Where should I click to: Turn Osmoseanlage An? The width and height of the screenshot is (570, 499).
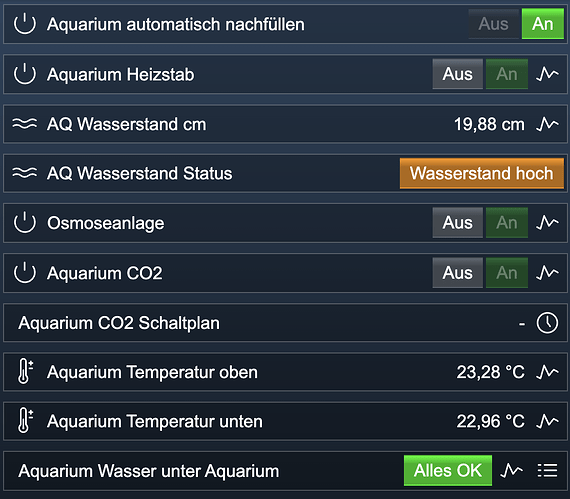click(507, 222)
